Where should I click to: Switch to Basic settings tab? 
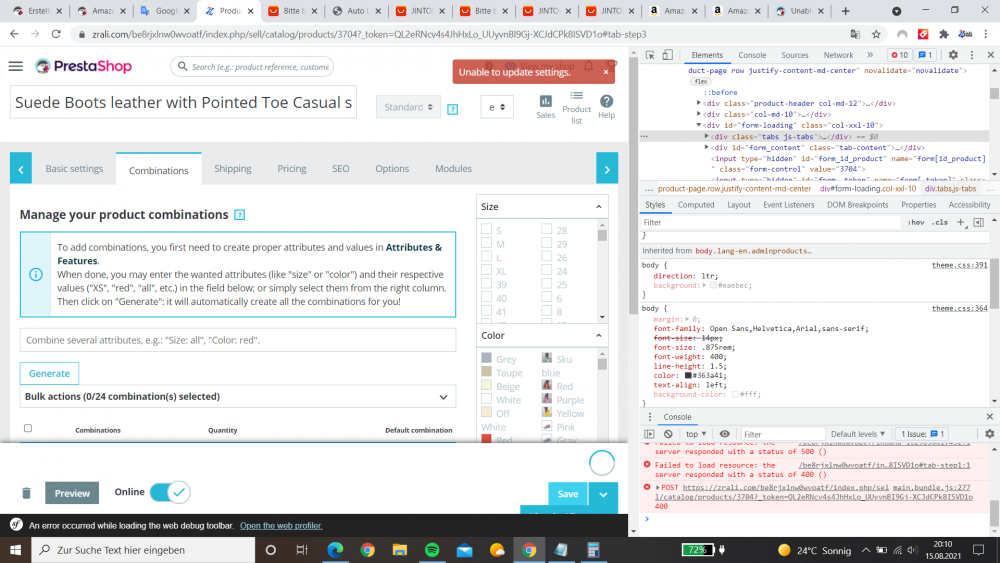74,169
